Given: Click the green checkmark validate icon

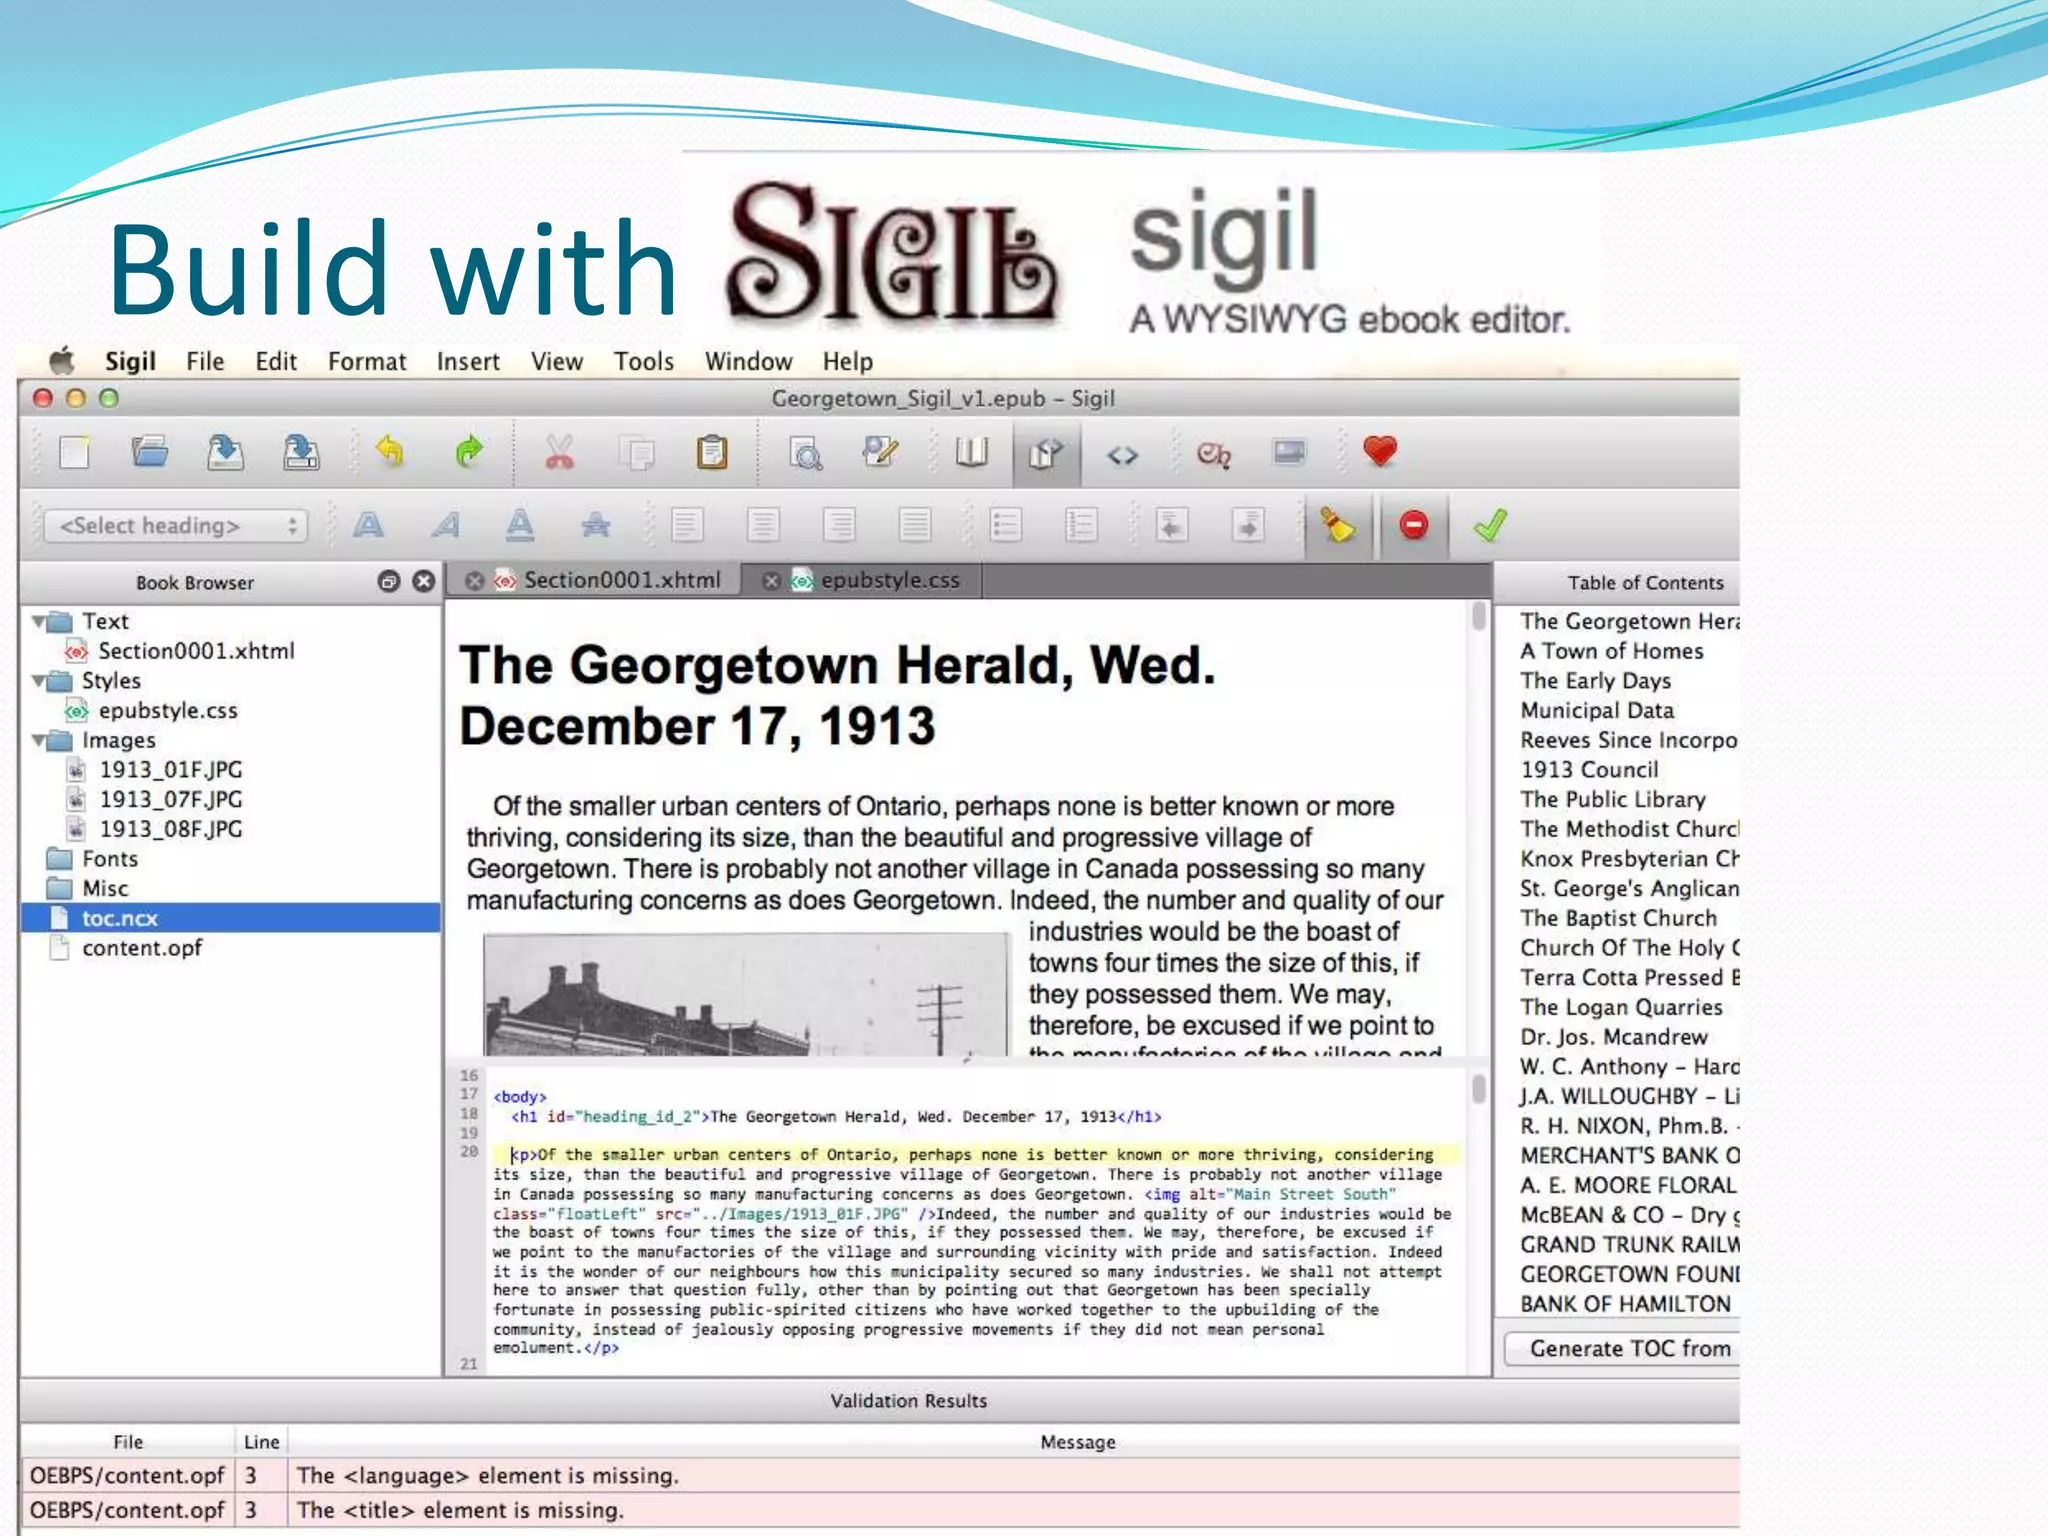Looking at the screenshot, I should click(x=1490, y=525).
